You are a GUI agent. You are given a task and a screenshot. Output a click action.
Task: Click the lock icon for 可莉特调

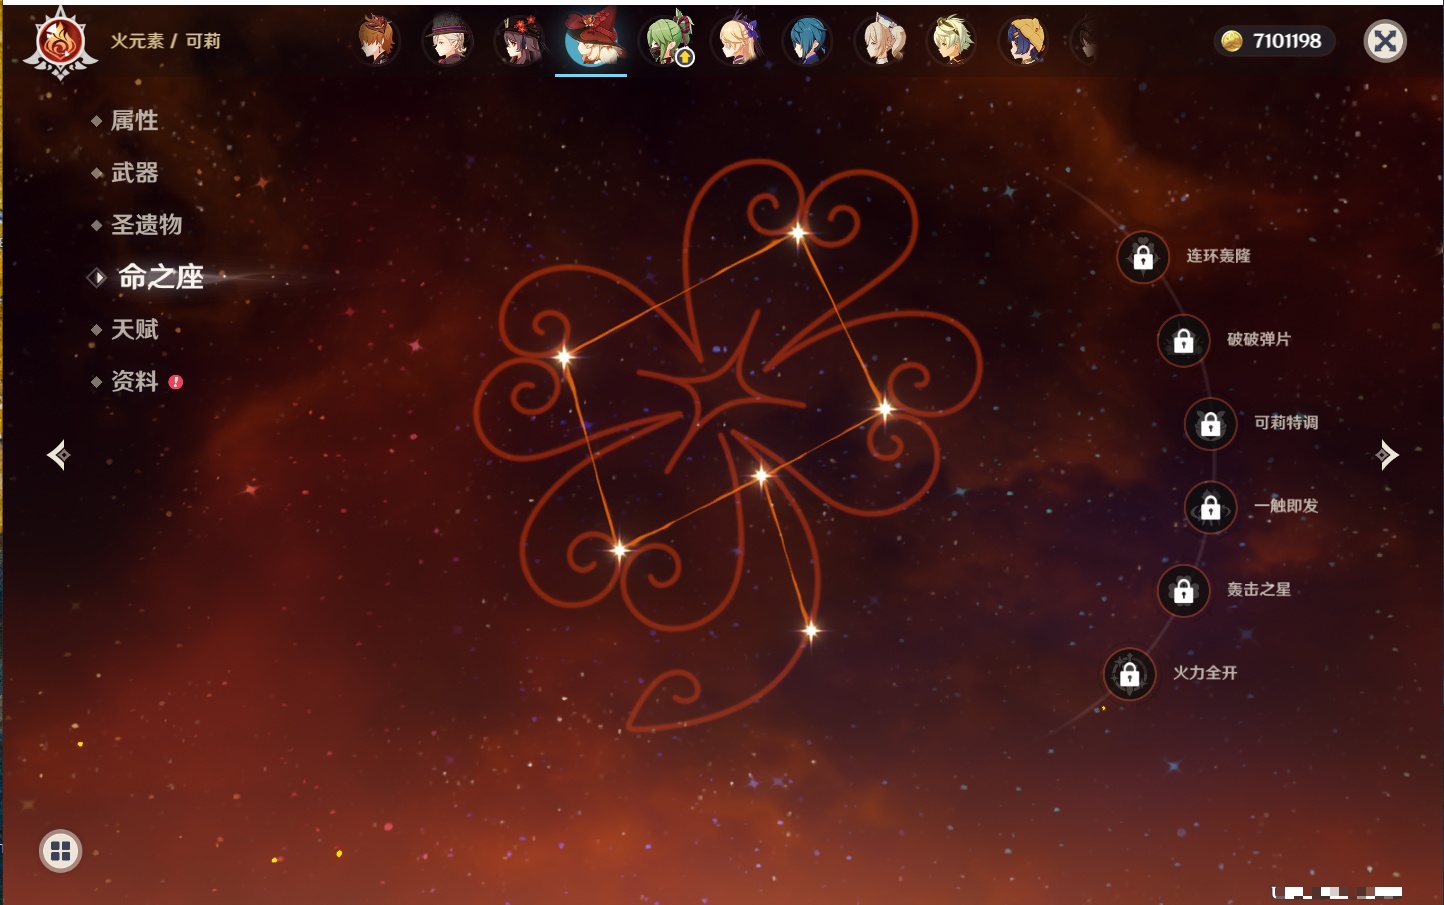coord(1210,424)
